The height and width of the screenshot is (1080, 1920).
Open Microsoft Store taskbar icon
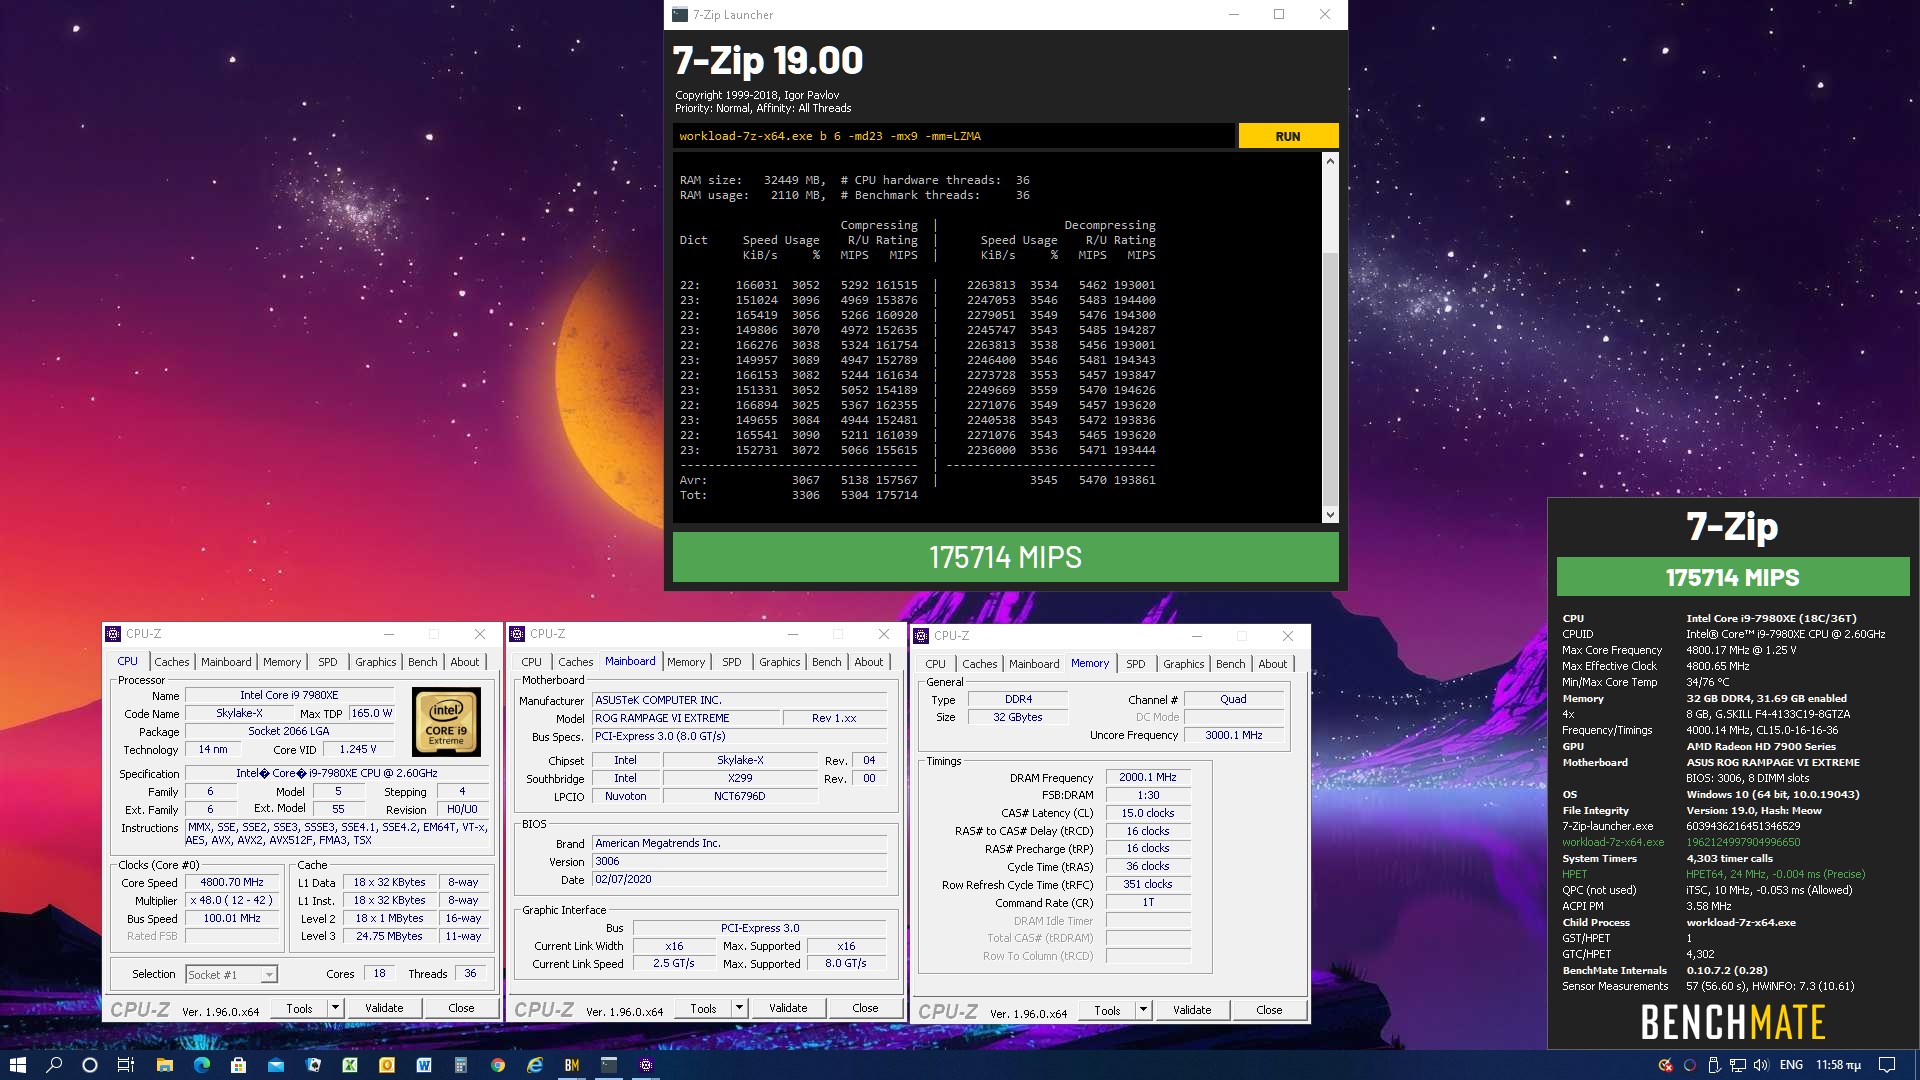pyautogui.click(x=238, y=1065)
